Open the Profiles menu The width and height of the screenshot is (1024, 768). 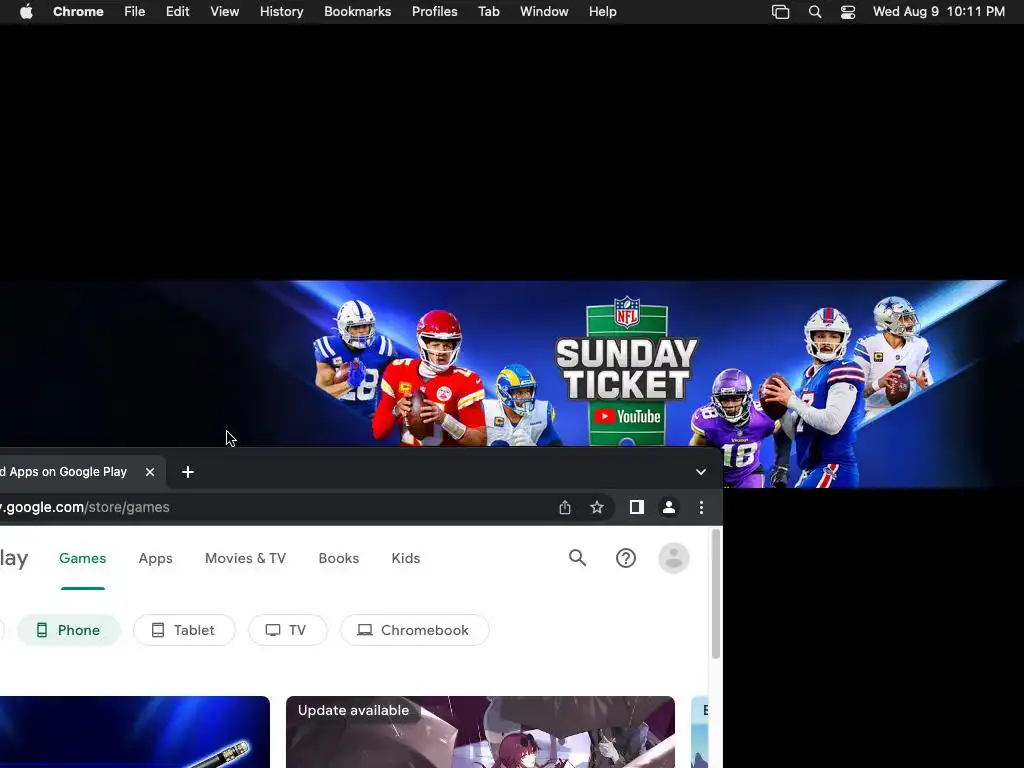(x=434, y=12)
